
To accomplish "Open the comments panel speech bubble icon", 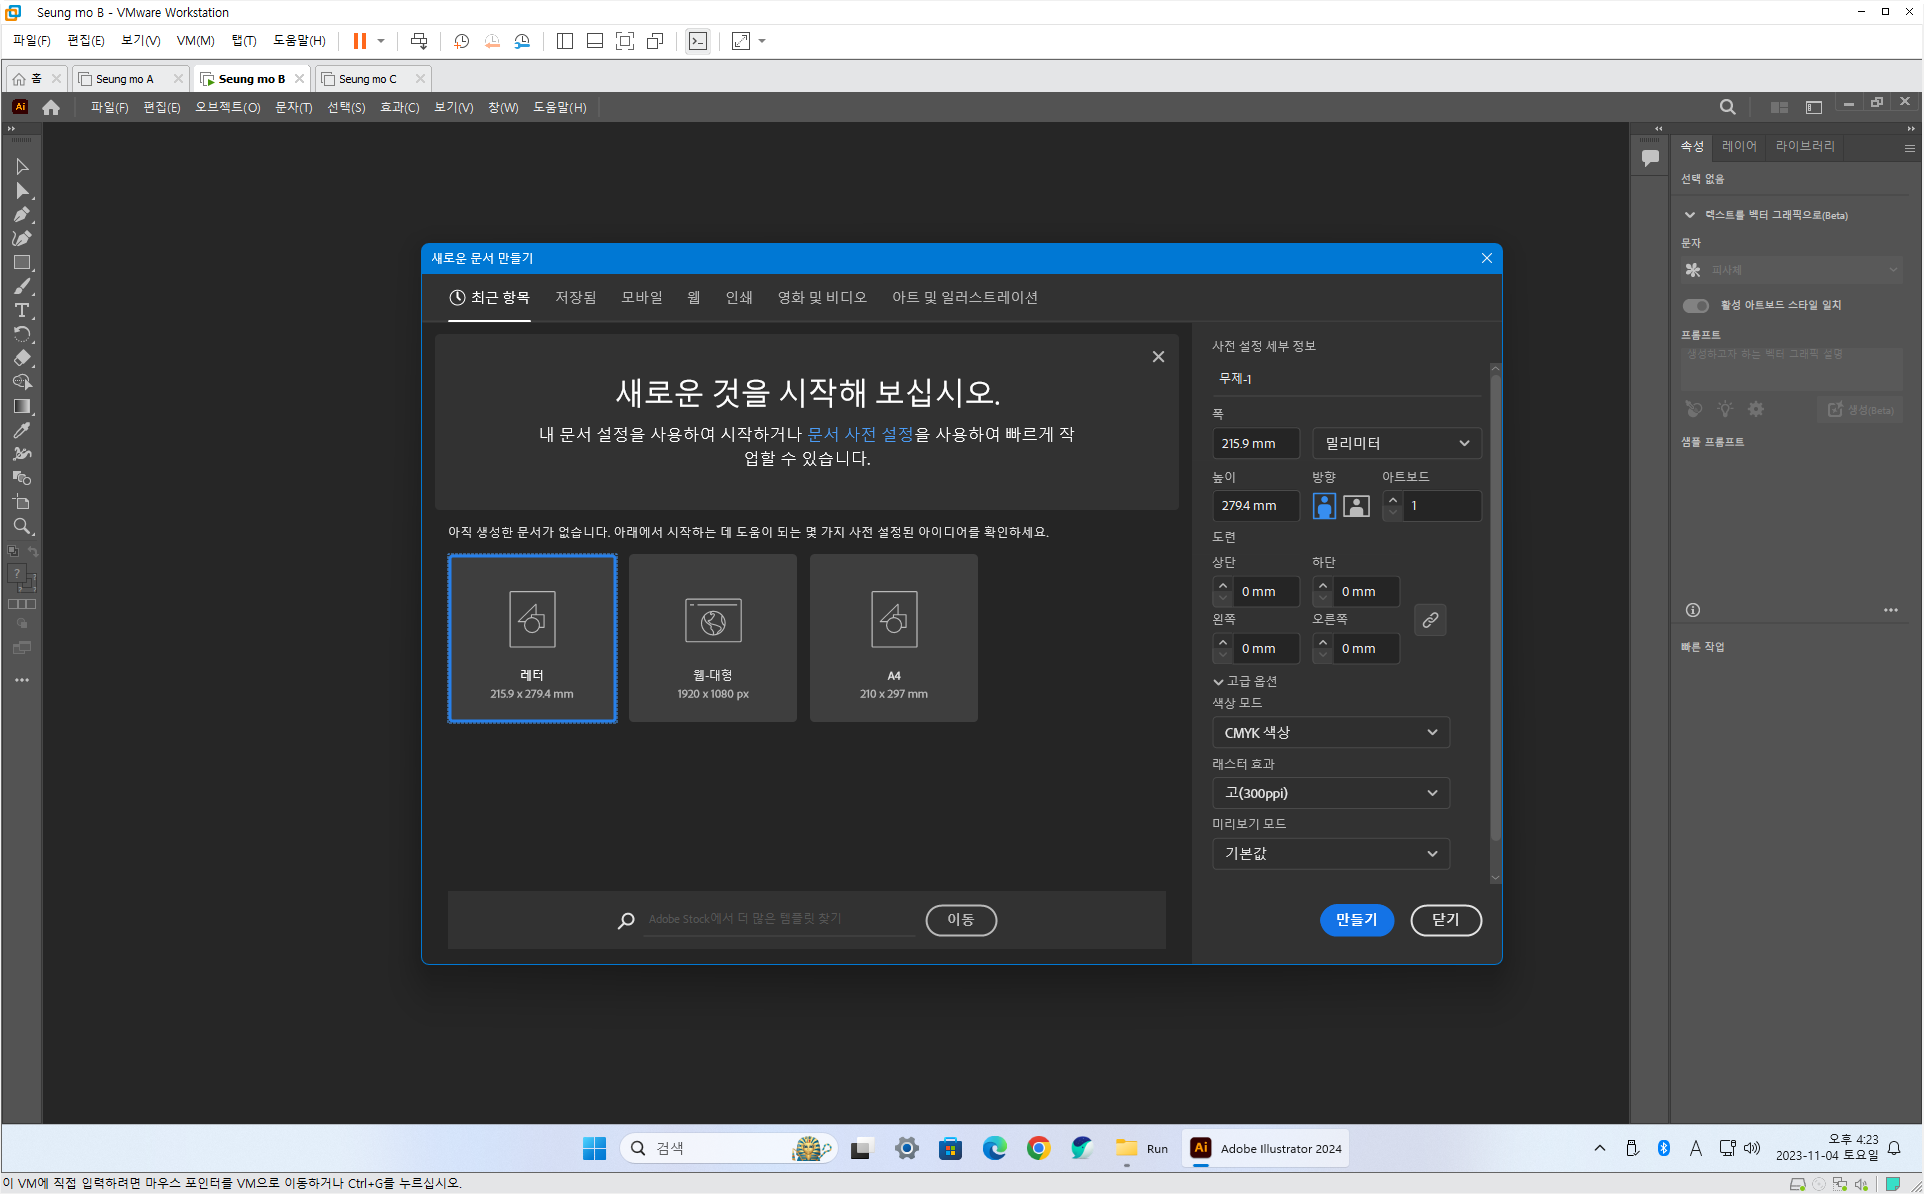I will (1650, 158).
